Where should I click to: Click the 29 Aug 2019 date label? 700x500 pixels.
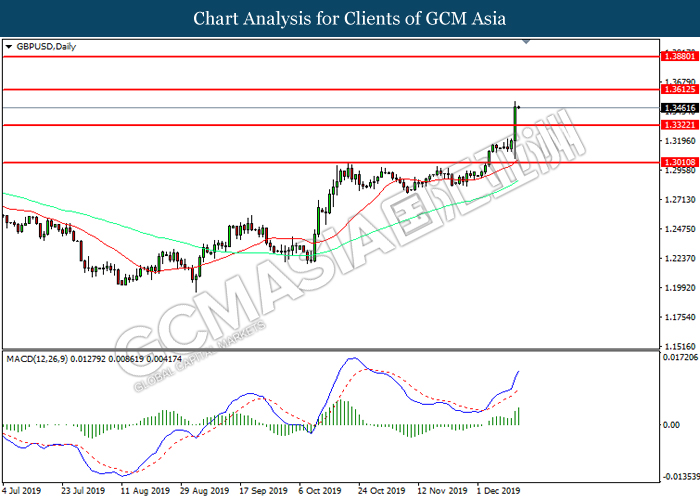[x=204, y=491]
